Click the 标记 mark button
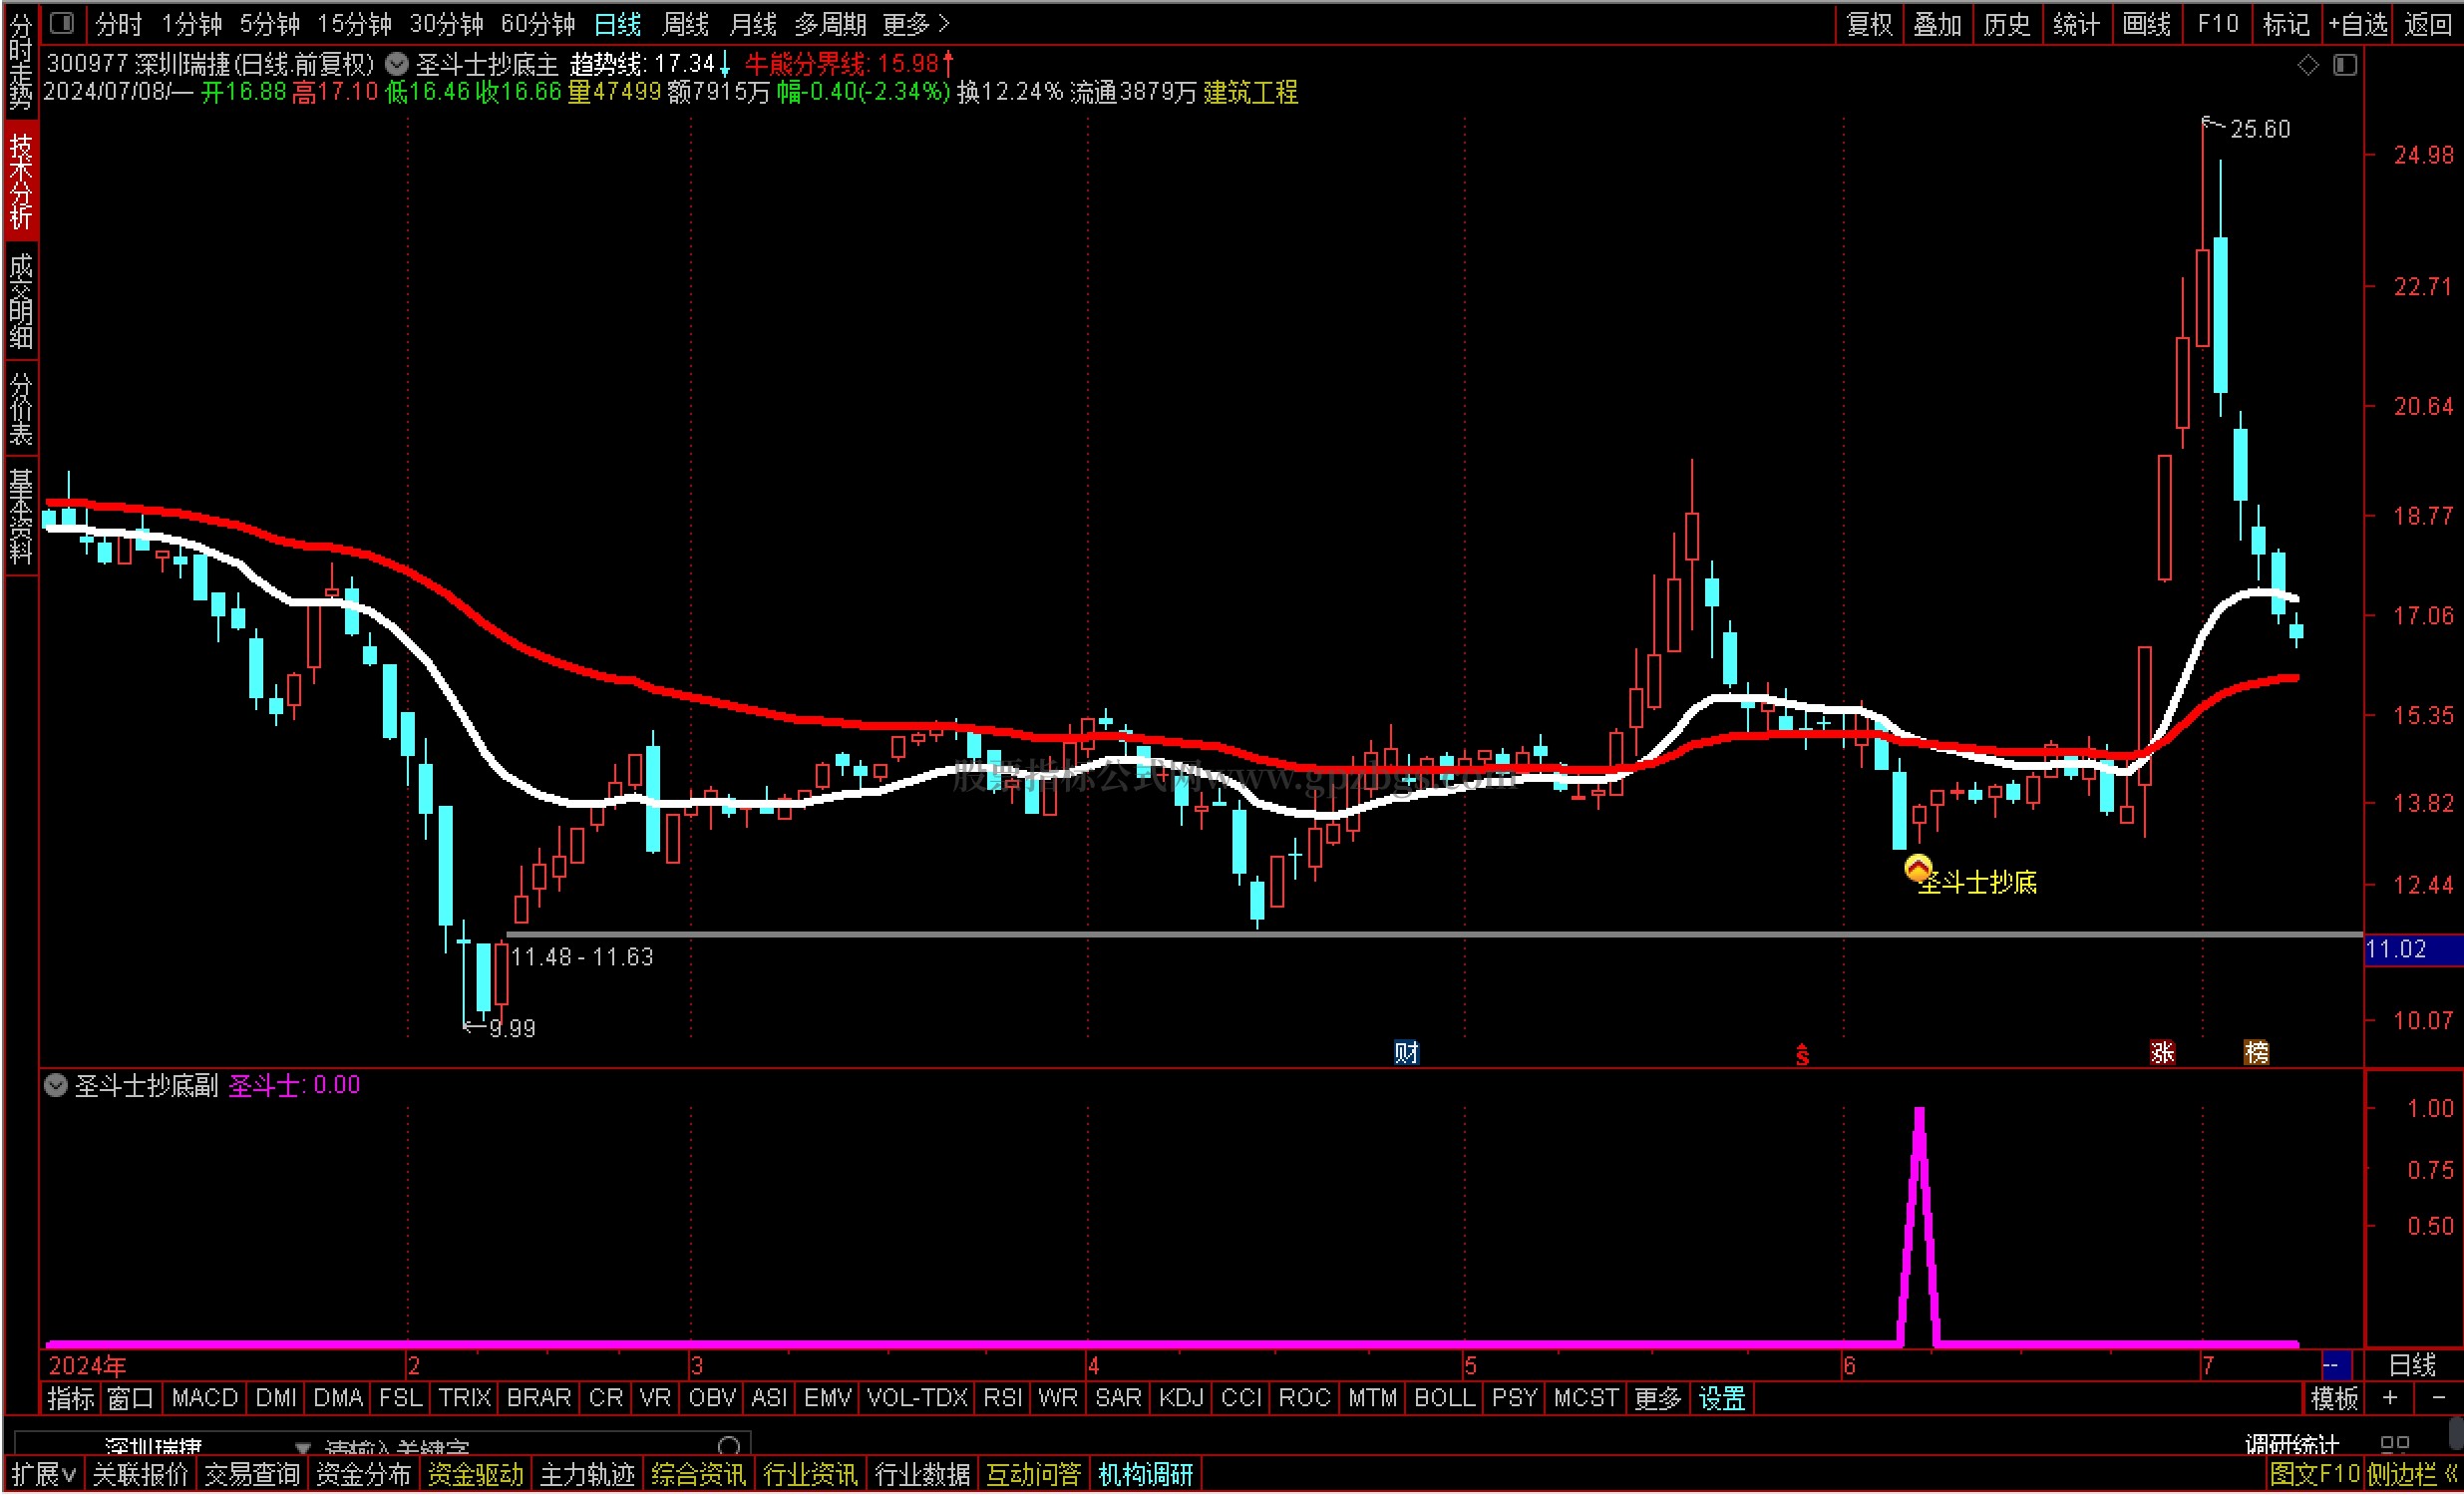2464x1495 pixels. tap(2286, 23)
